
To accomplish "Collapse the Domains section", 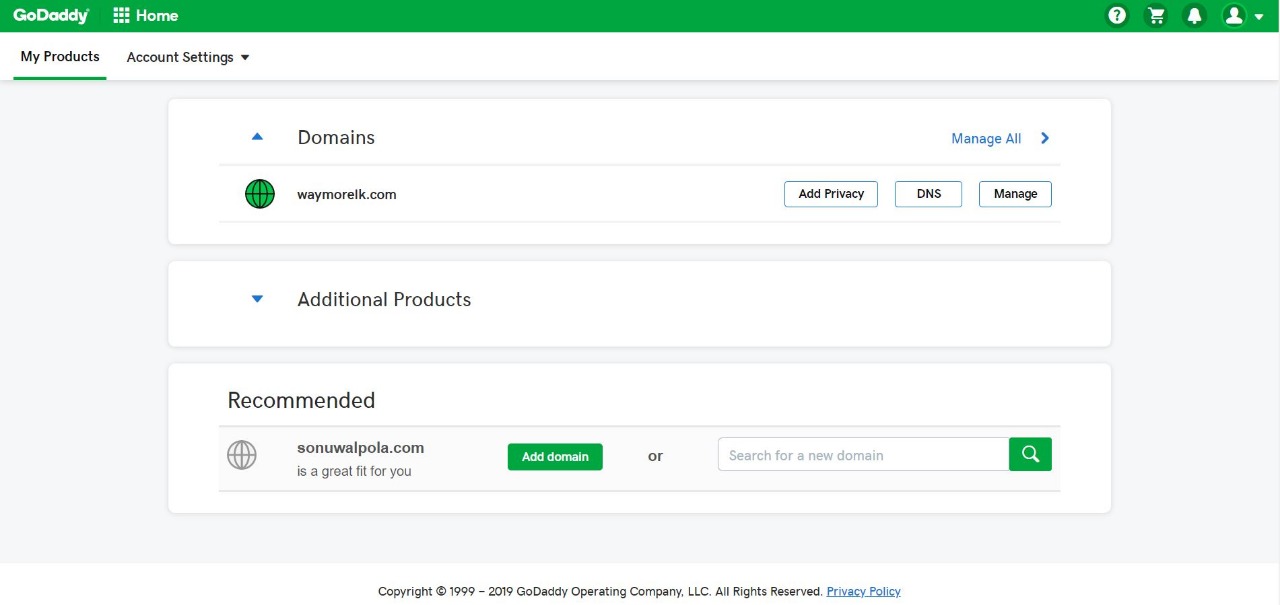I will 257,137.
